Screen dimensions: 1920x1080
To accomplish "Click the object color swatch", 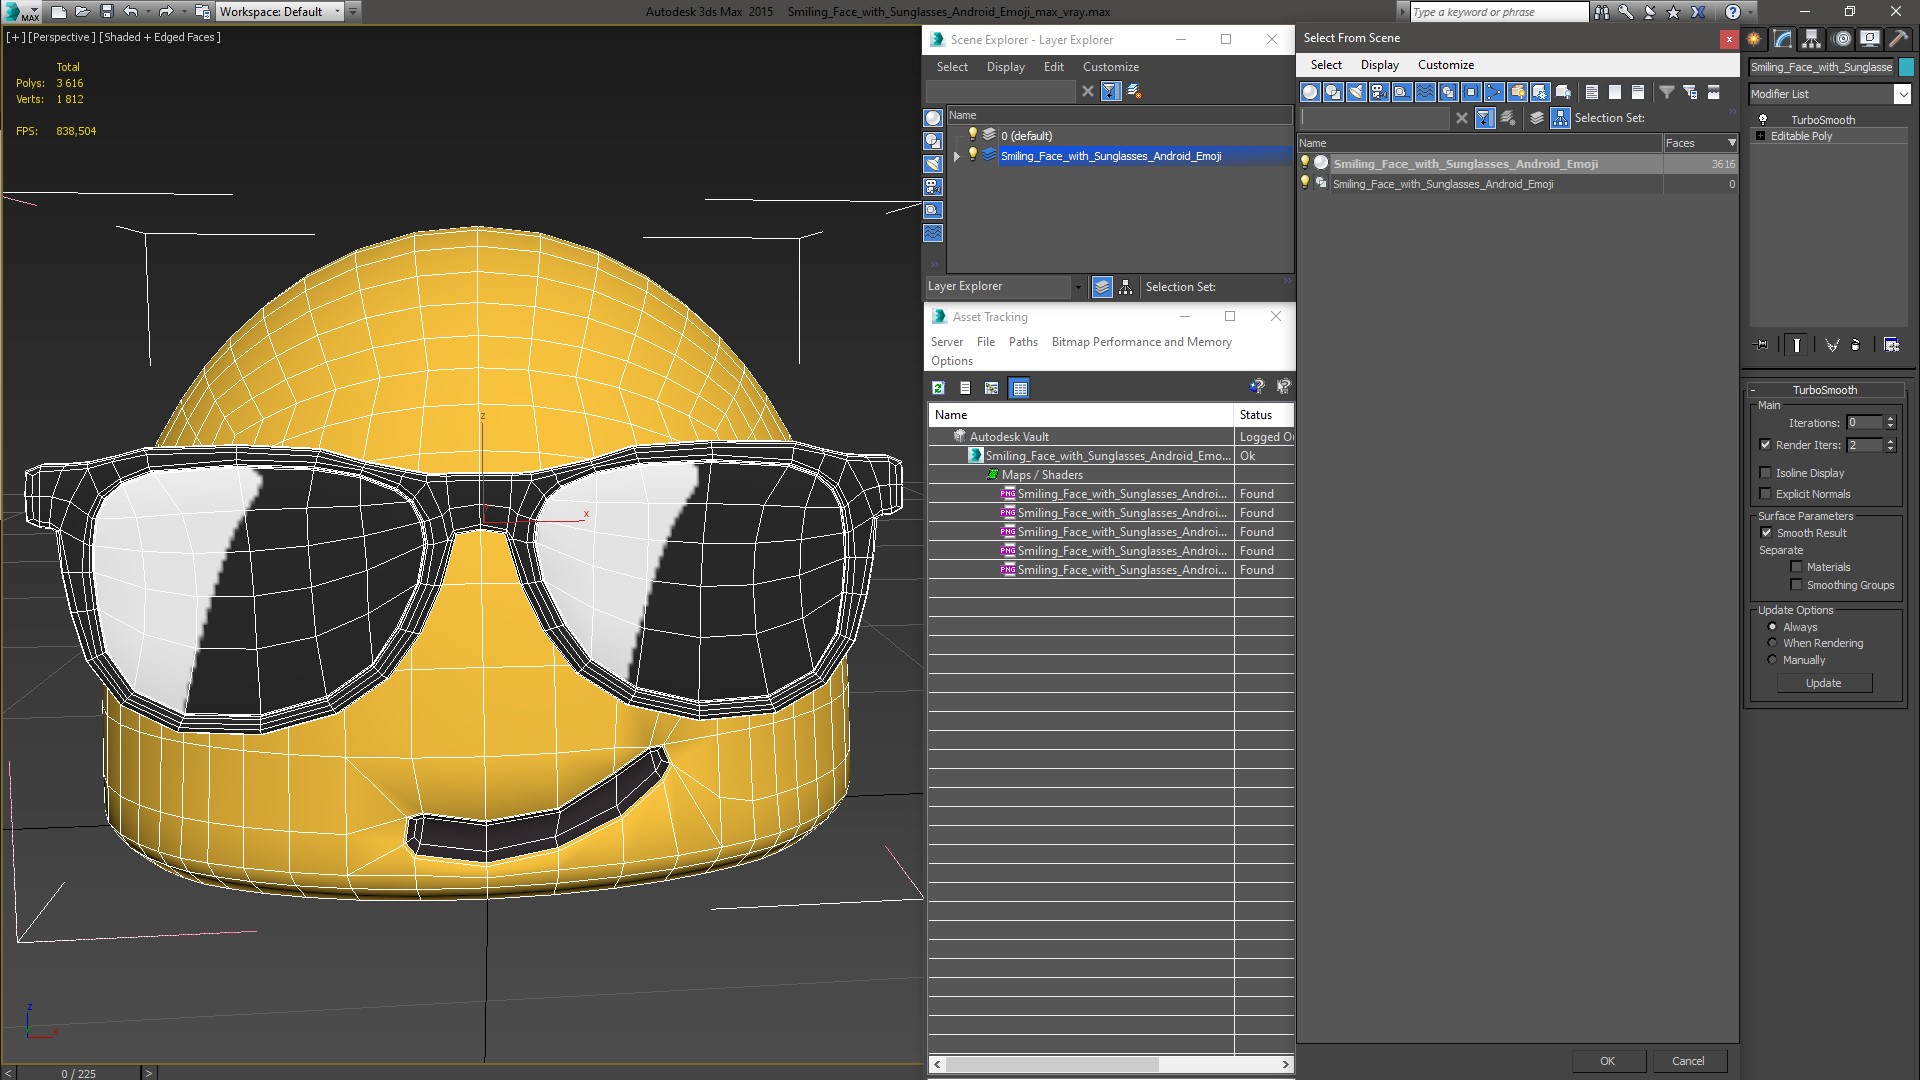I will point(1906,67).
